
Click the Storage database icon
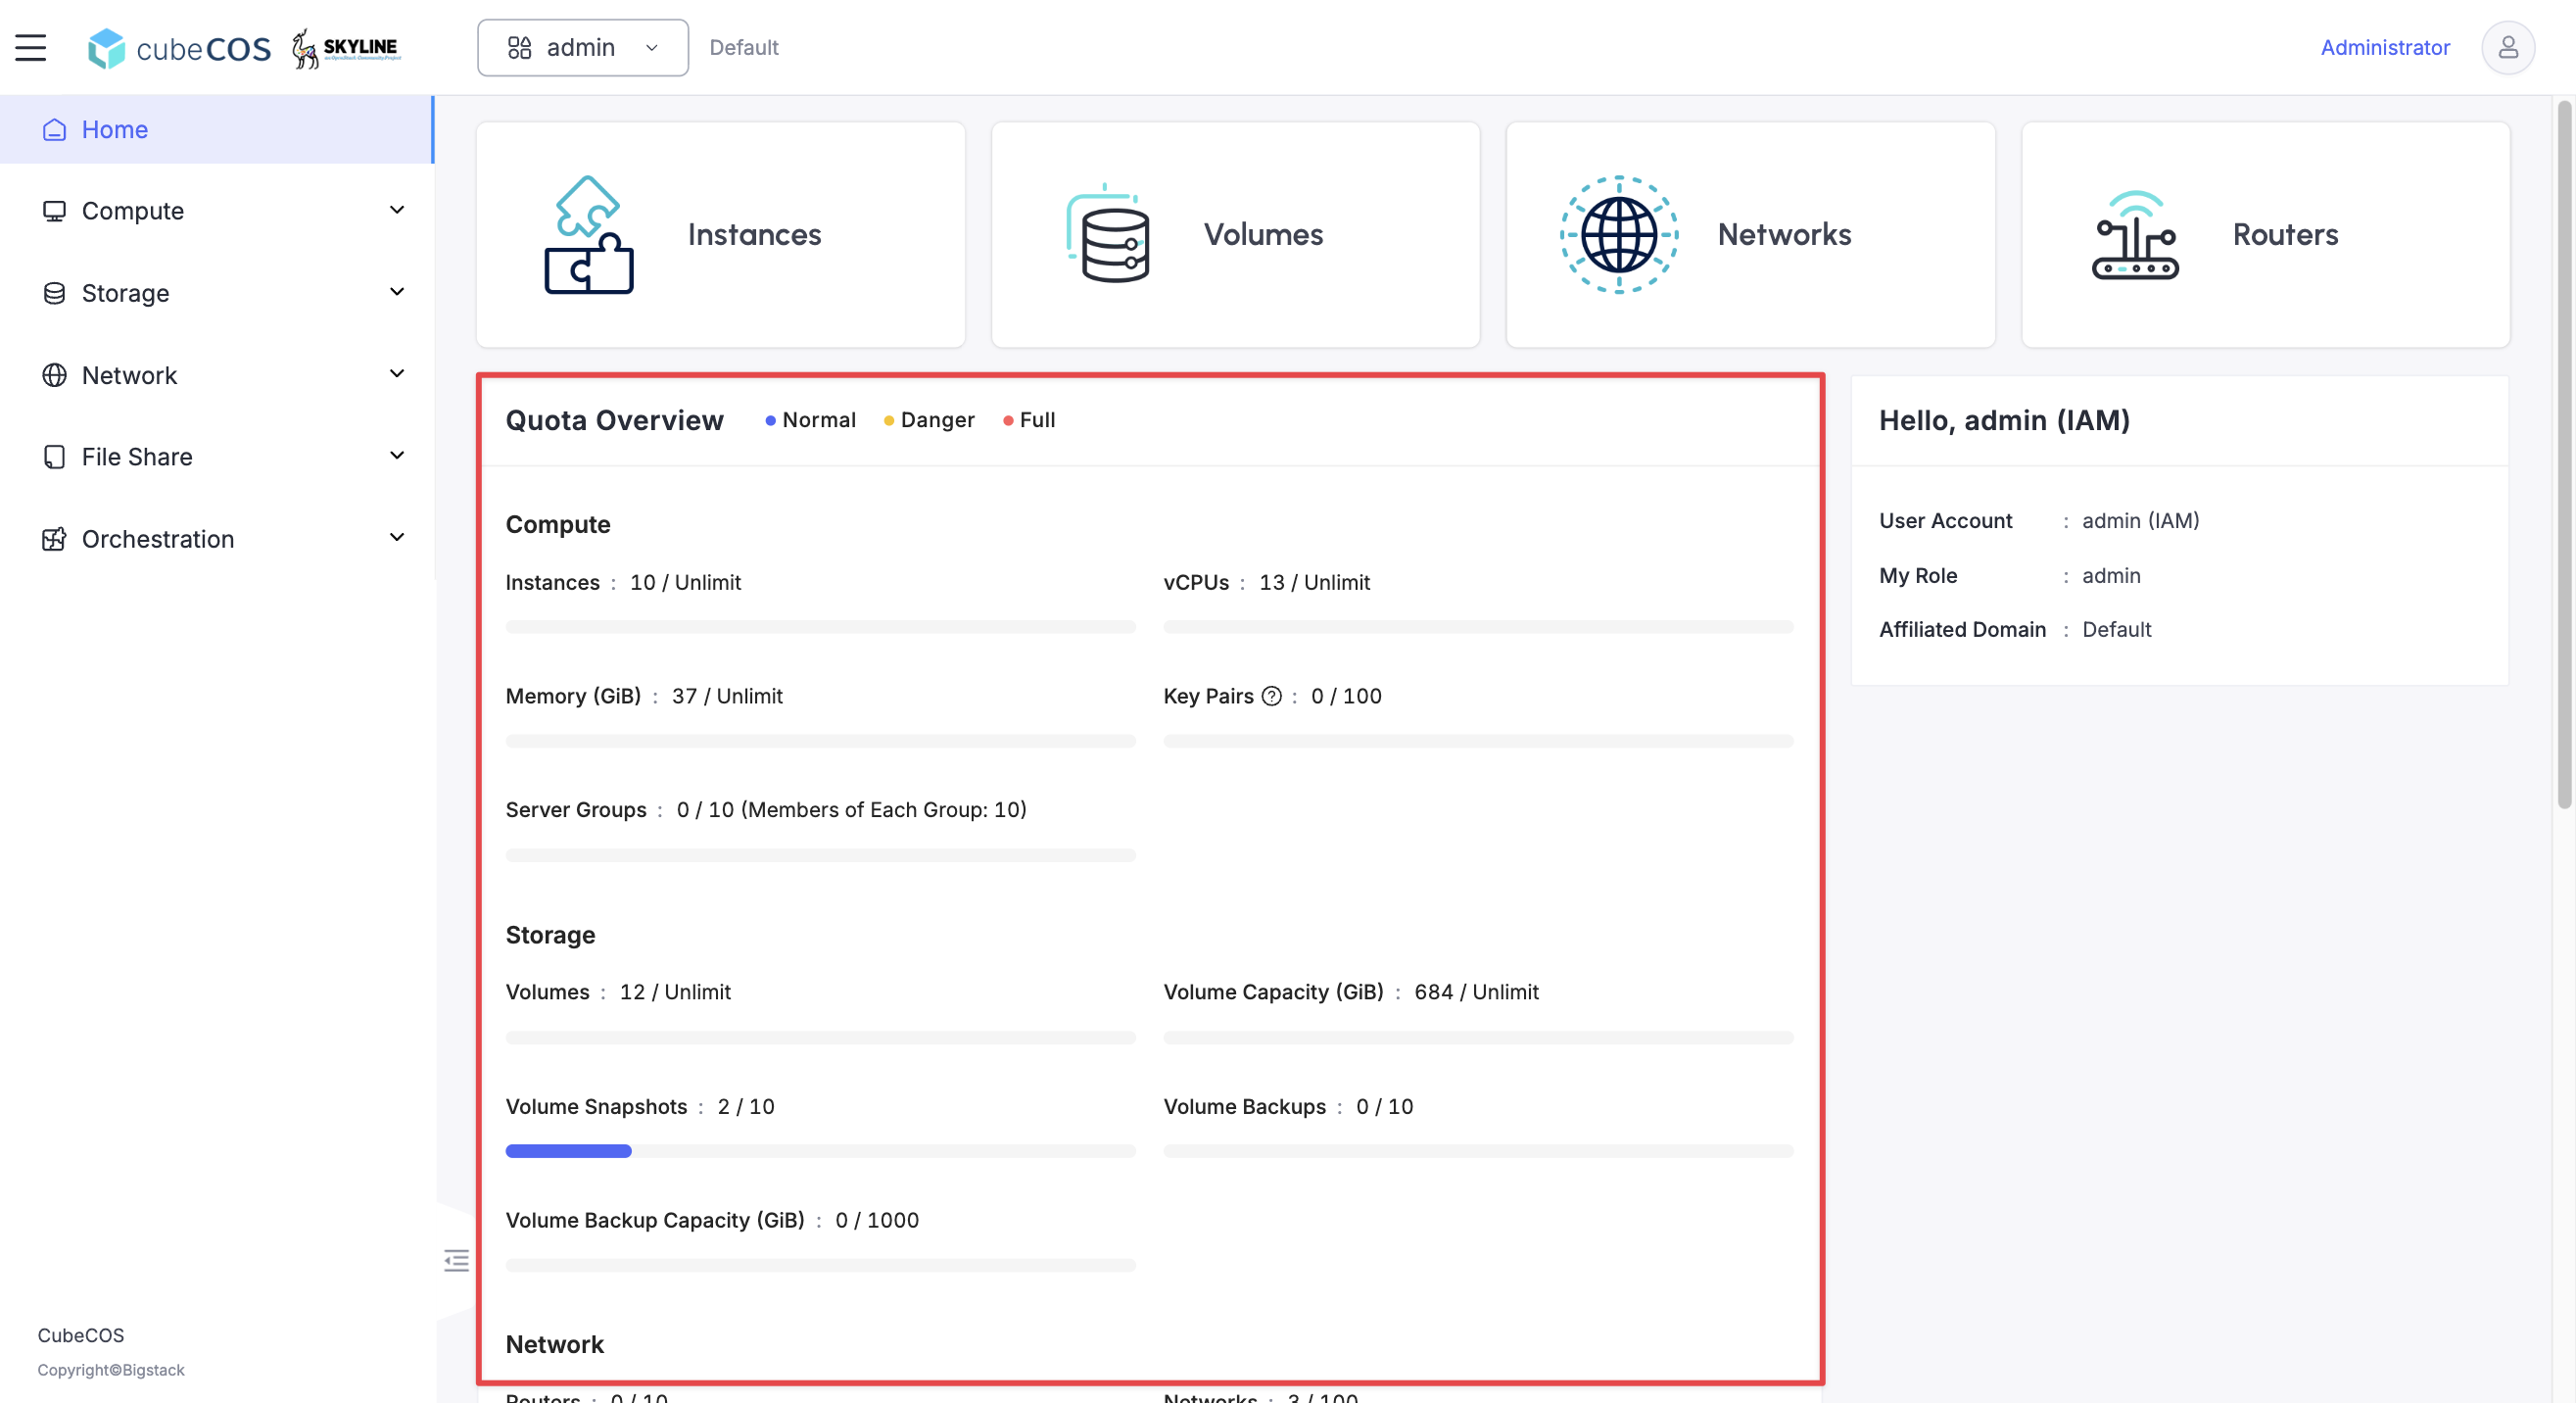[x=54, y=293]
